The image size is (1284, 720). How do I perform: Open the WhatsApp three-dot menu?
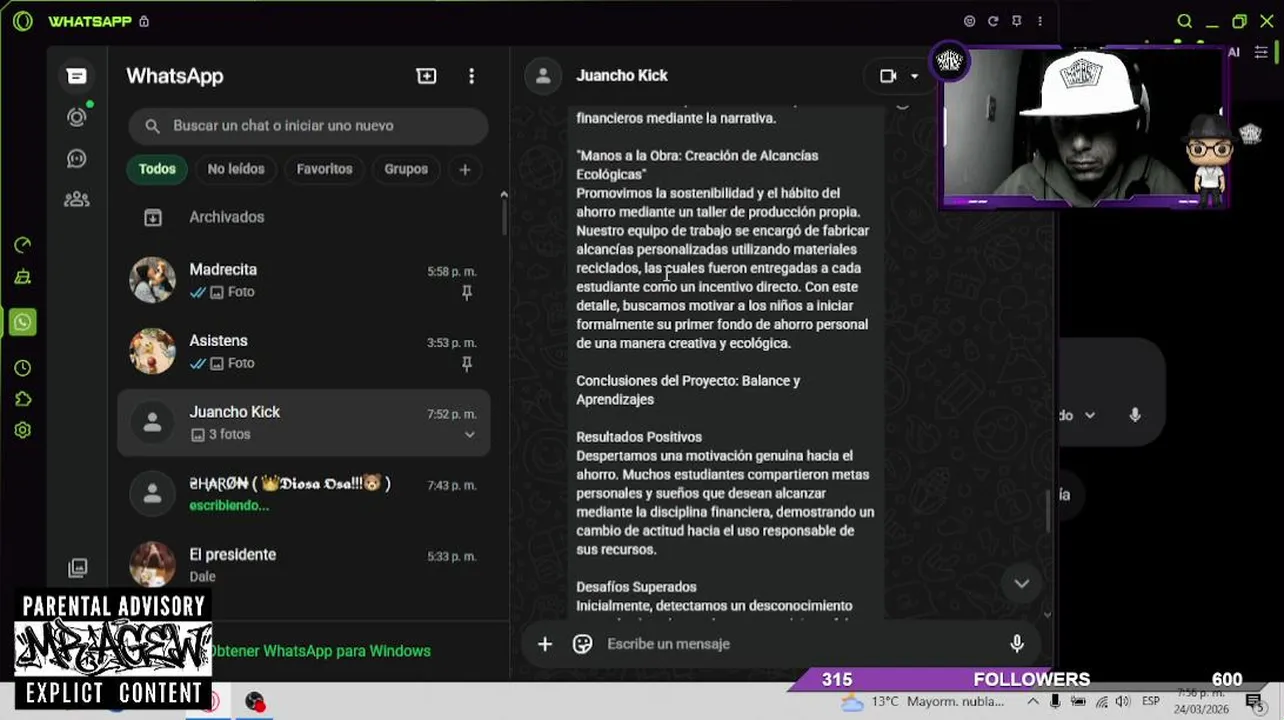(x=471, y=76)
